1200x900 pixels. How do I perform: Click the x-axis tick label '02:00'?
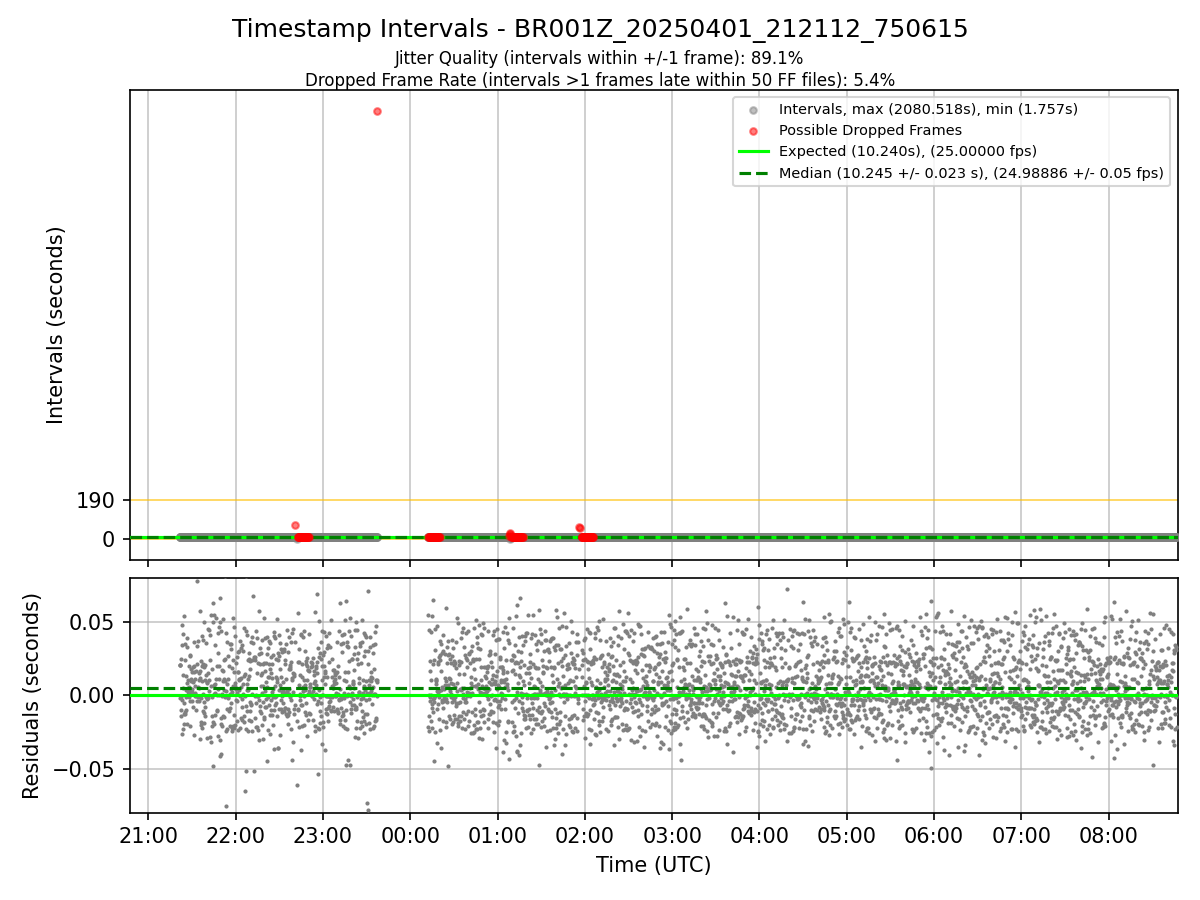coord(584,836)
